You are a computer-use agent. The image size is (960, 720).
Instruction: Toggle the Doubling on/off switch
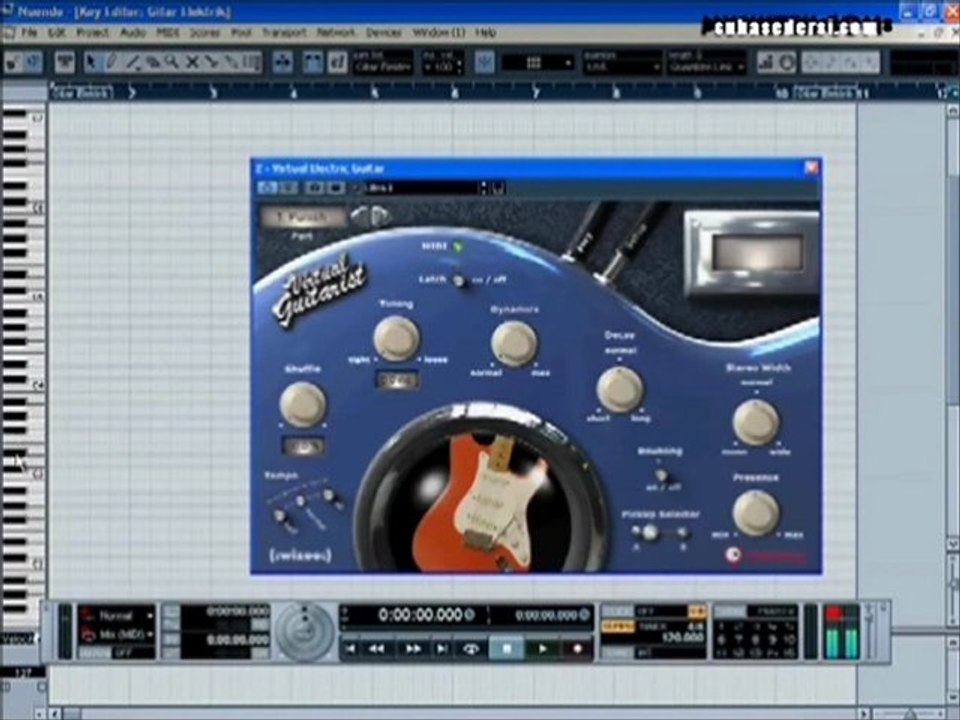[661, 475]
